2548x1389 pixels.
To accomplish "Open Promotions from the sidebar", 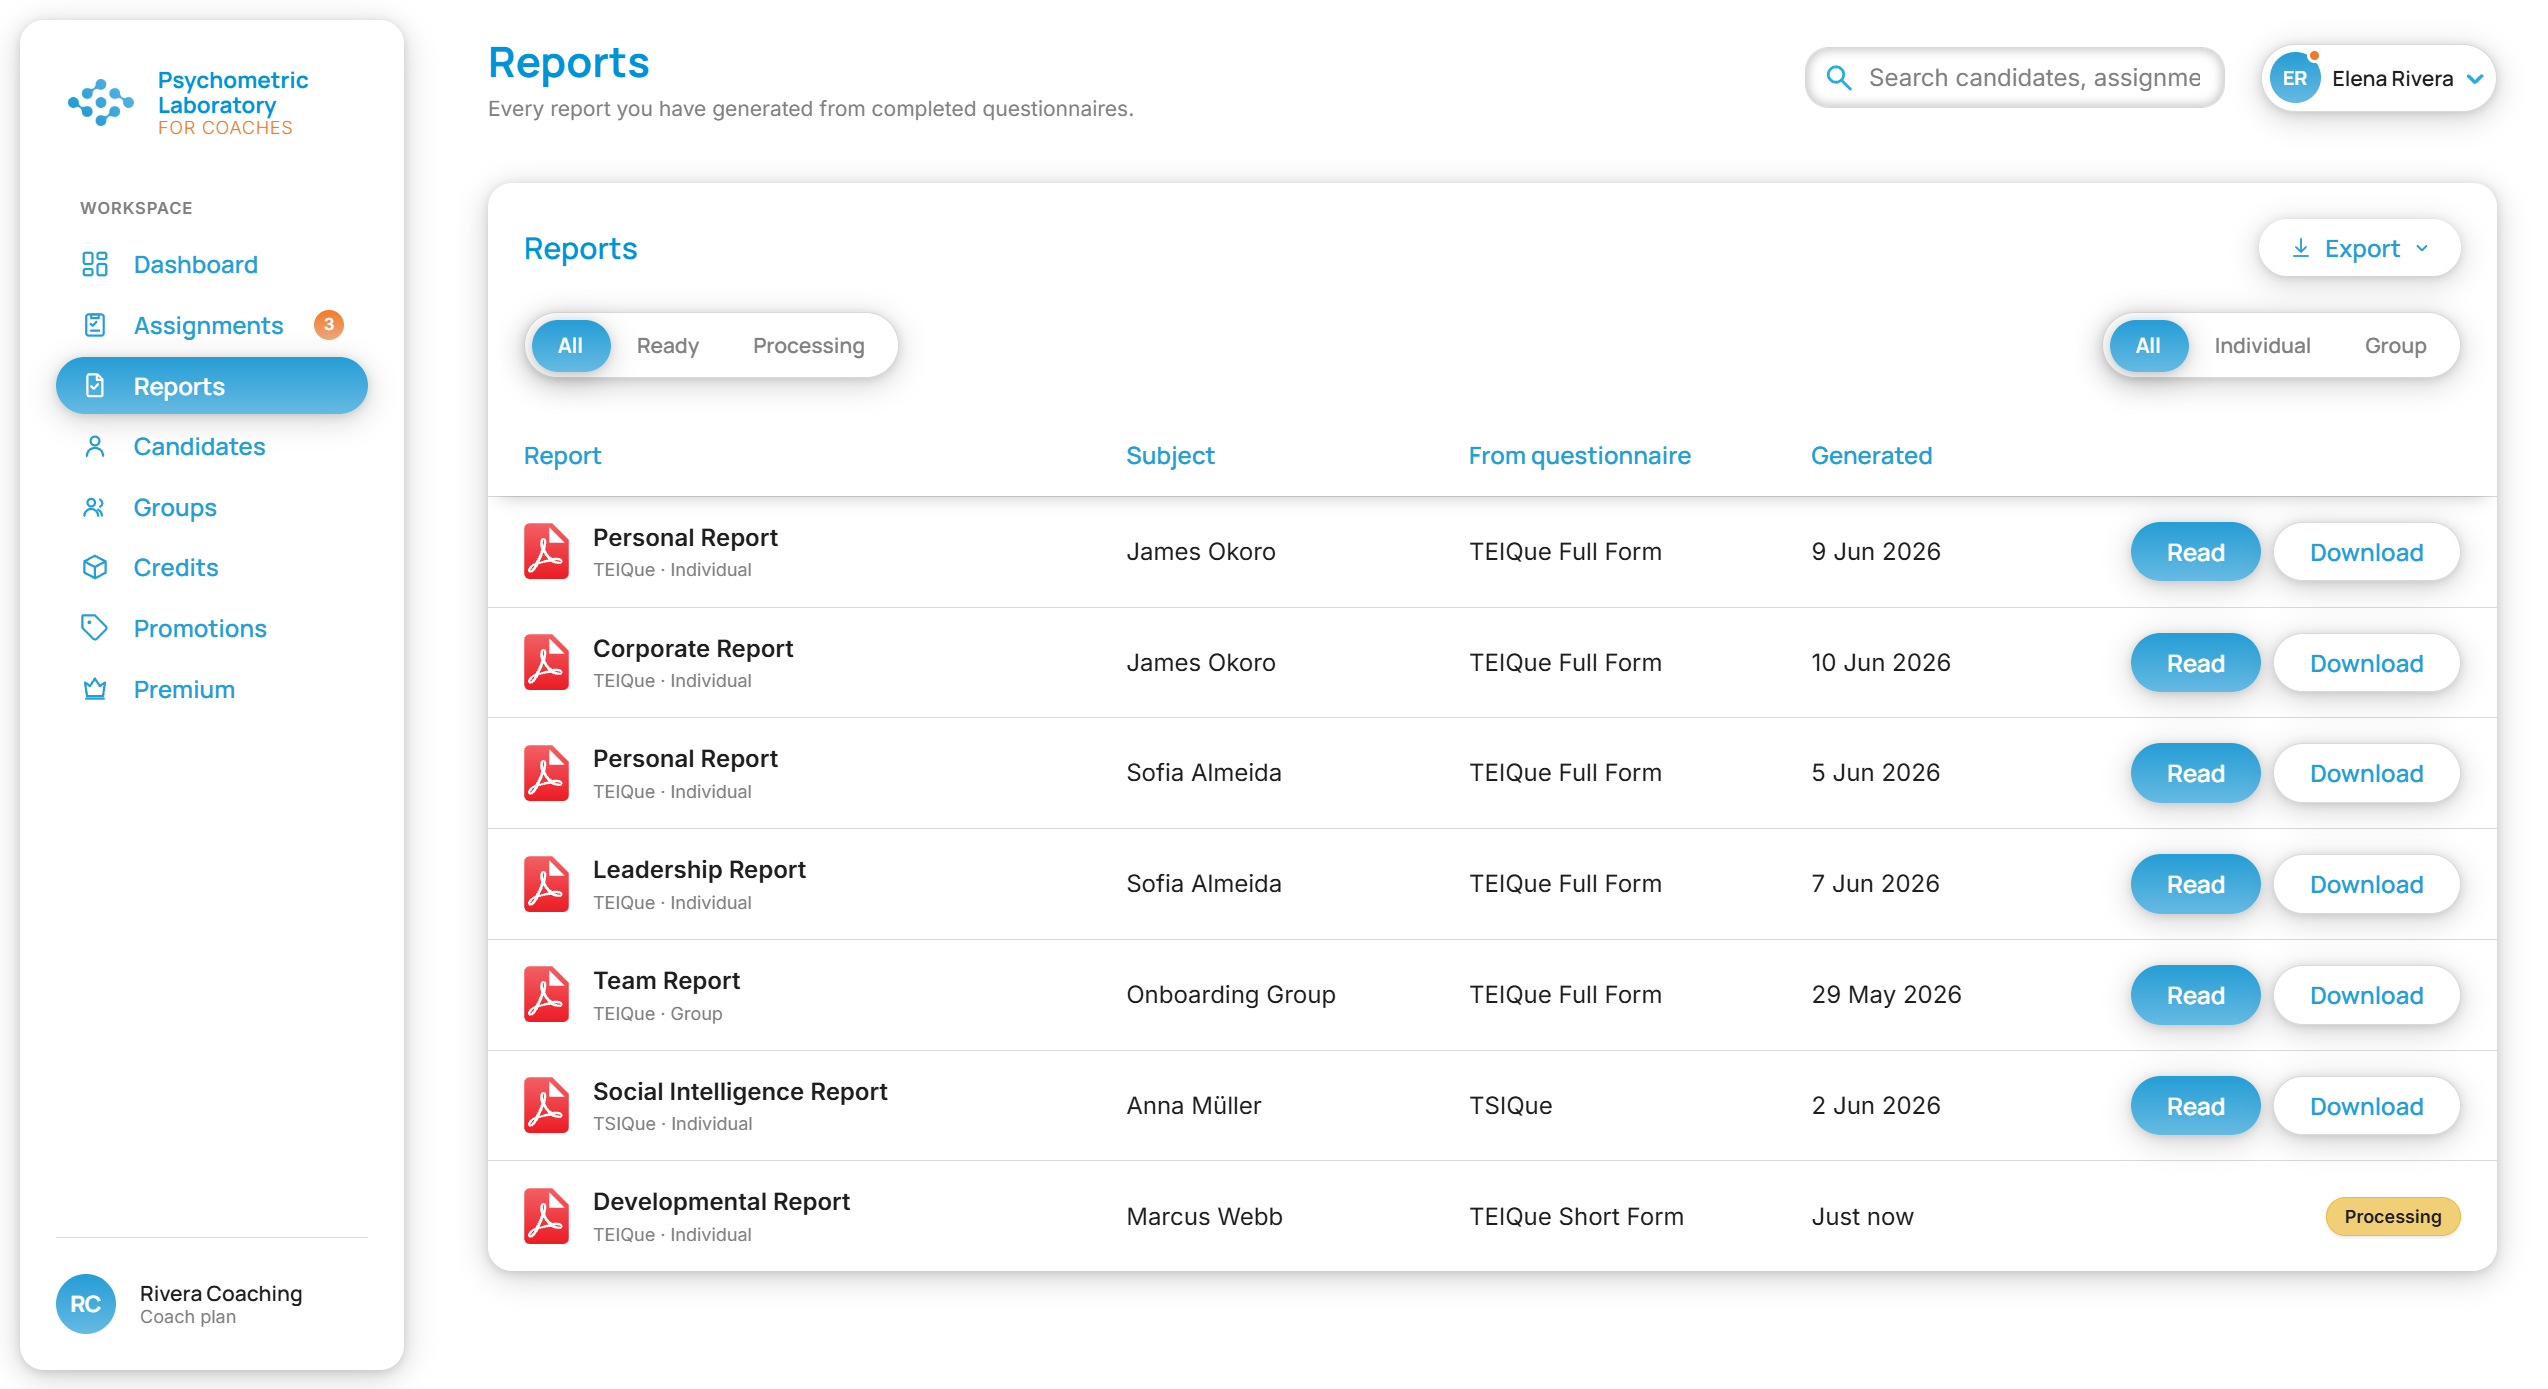I will tap(211, 628).
